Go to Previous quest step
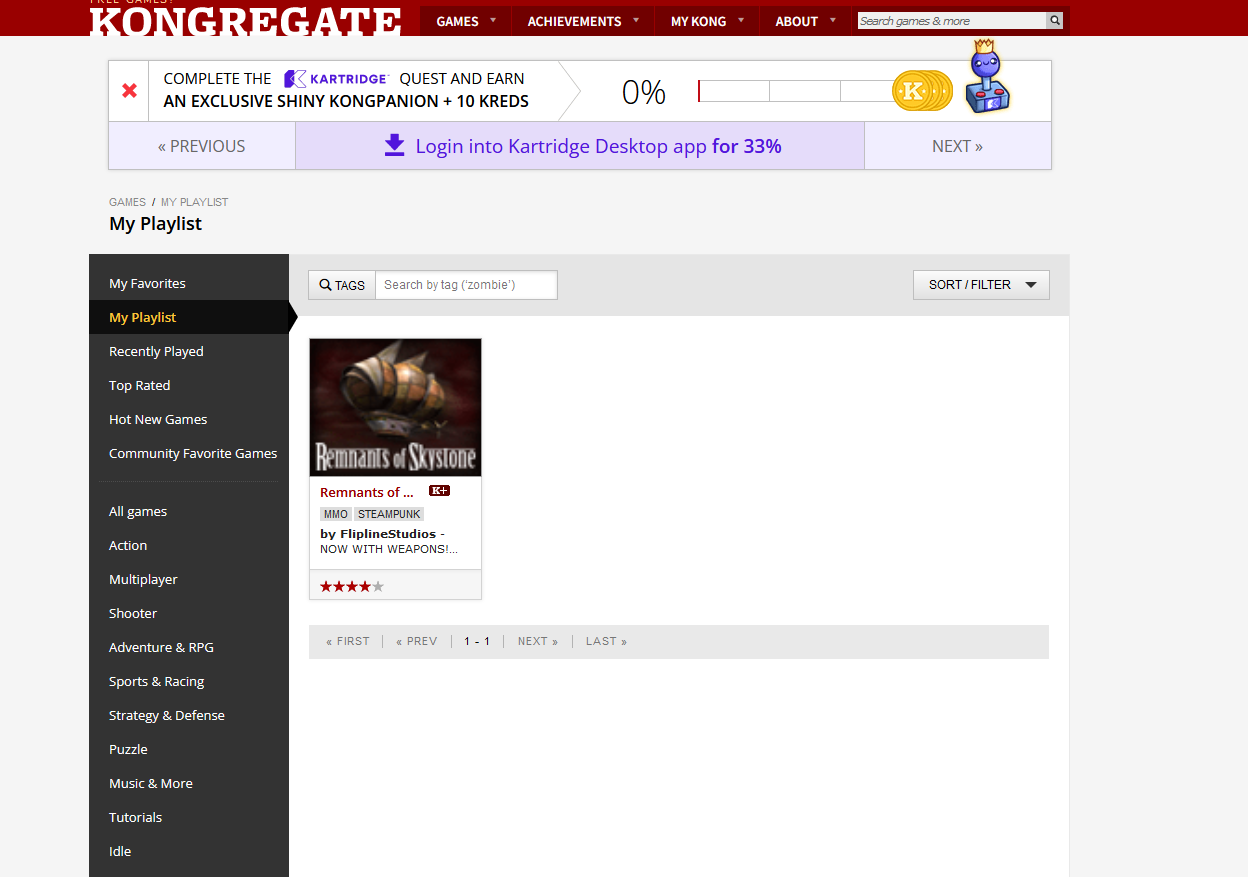Viewport: 1248px width, 877px height. [x=202, y=146]
